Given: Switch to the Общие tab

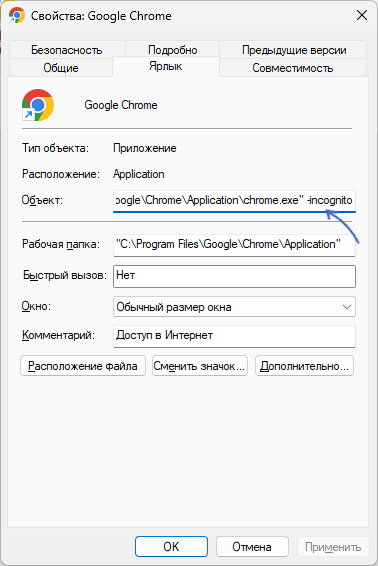Looking at the screenshot, I should click(61, 68).
